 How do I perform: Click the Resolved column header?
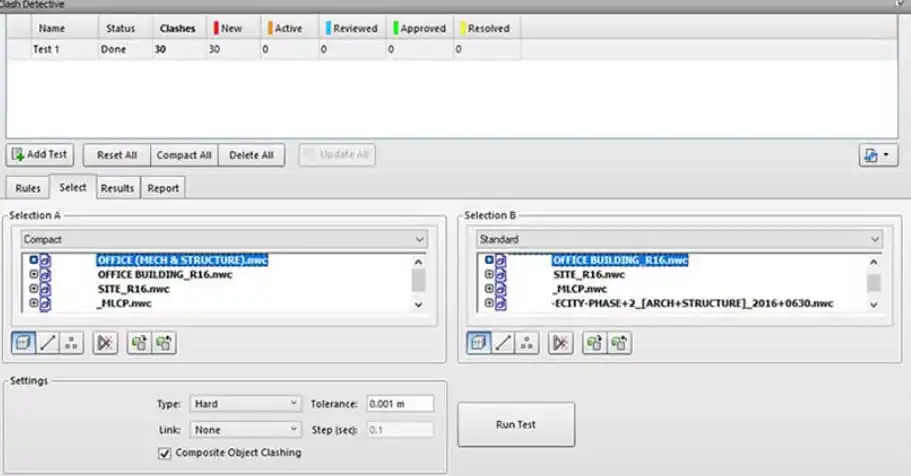(487, 28)
